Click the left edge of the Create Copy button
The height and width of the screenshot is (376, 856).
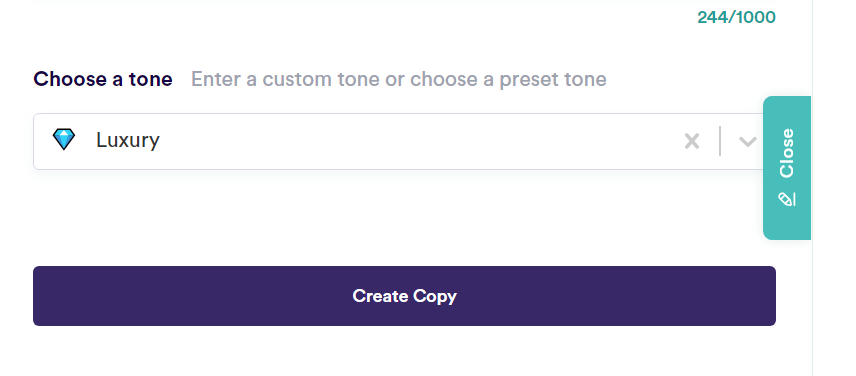point(36,296)
